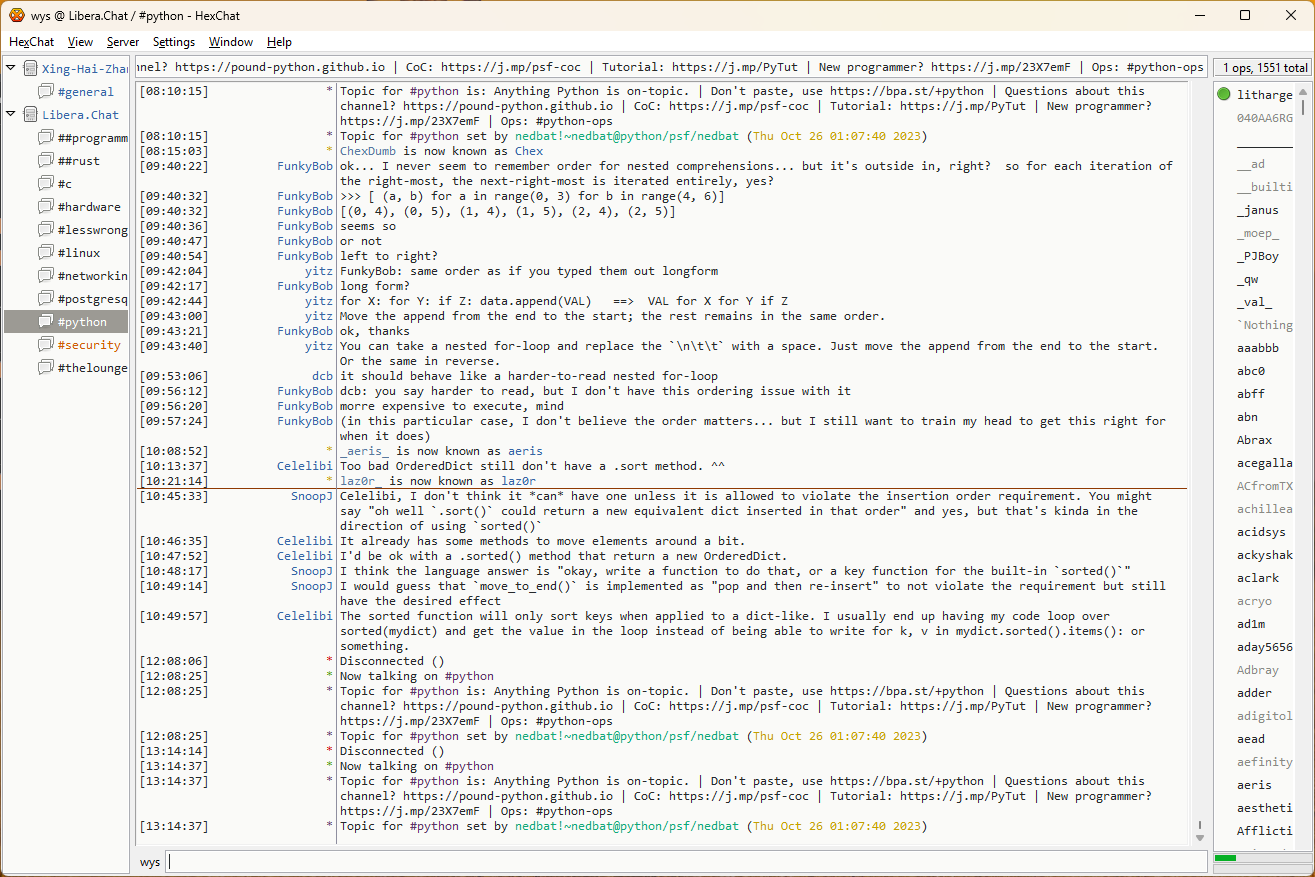Viewport: 1315px width, 877px height.
Task: Click the #hardware channel icon
Action: tap(45, 207)
